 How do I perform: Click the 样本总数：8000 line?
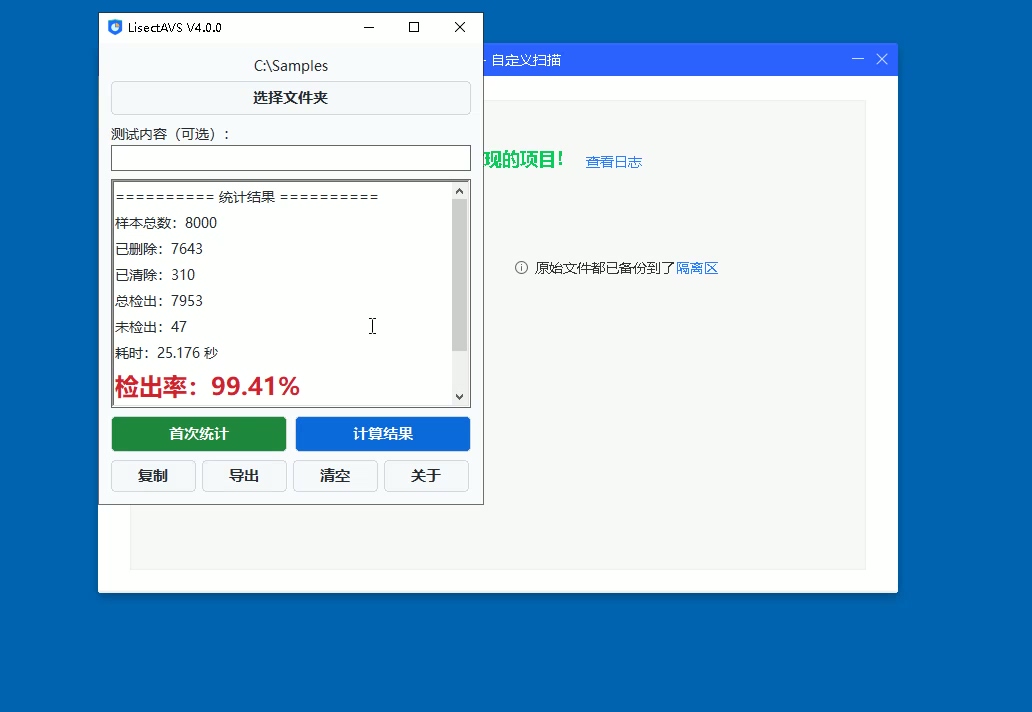tap(166, 223)
